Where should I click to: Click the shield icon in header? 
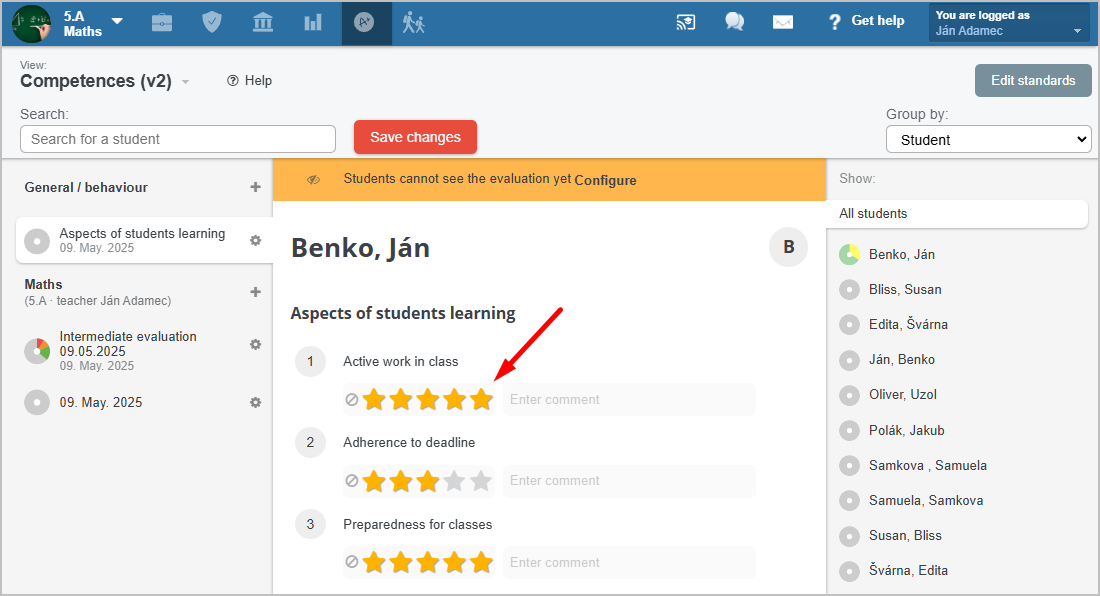pyautogui.click(x=212, y=22)
